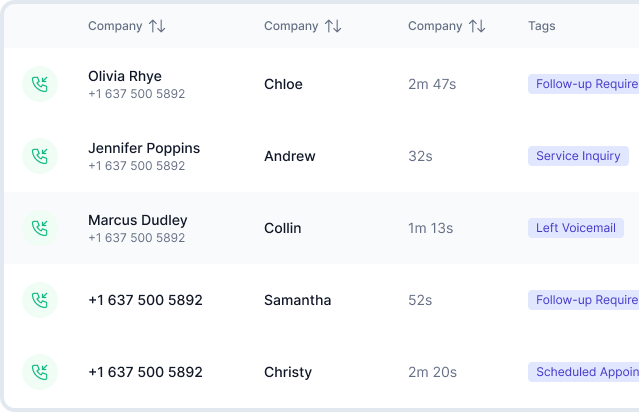Viewport: 639px width, 412px height.
Task: Select the Scheduled Appointment tag in Christy's row
Action: (585, 372)
